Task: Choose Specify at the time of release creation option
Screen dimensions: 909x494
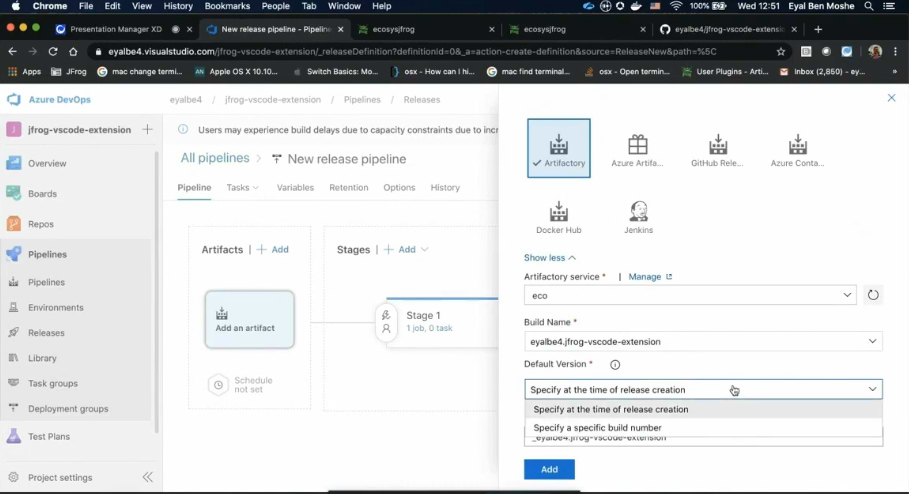Action: coord(703,409)
